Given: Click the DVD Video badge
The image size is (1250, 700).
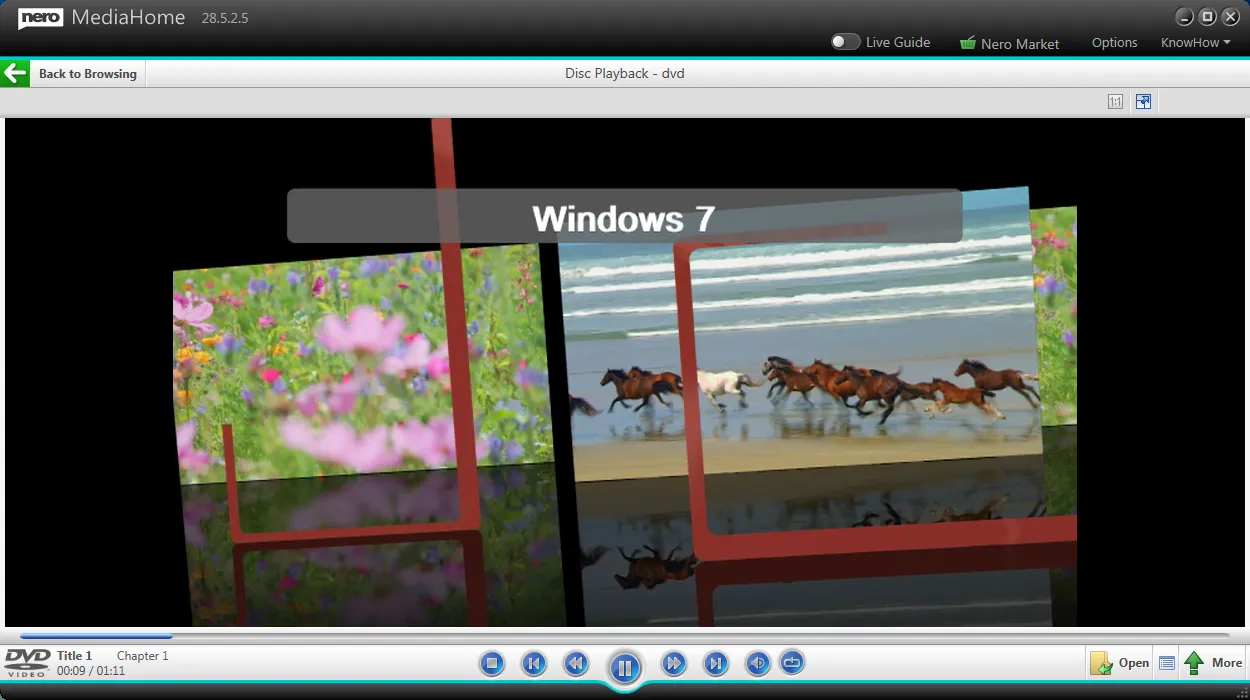Looking at the screenshot, I should click(26, 663).
